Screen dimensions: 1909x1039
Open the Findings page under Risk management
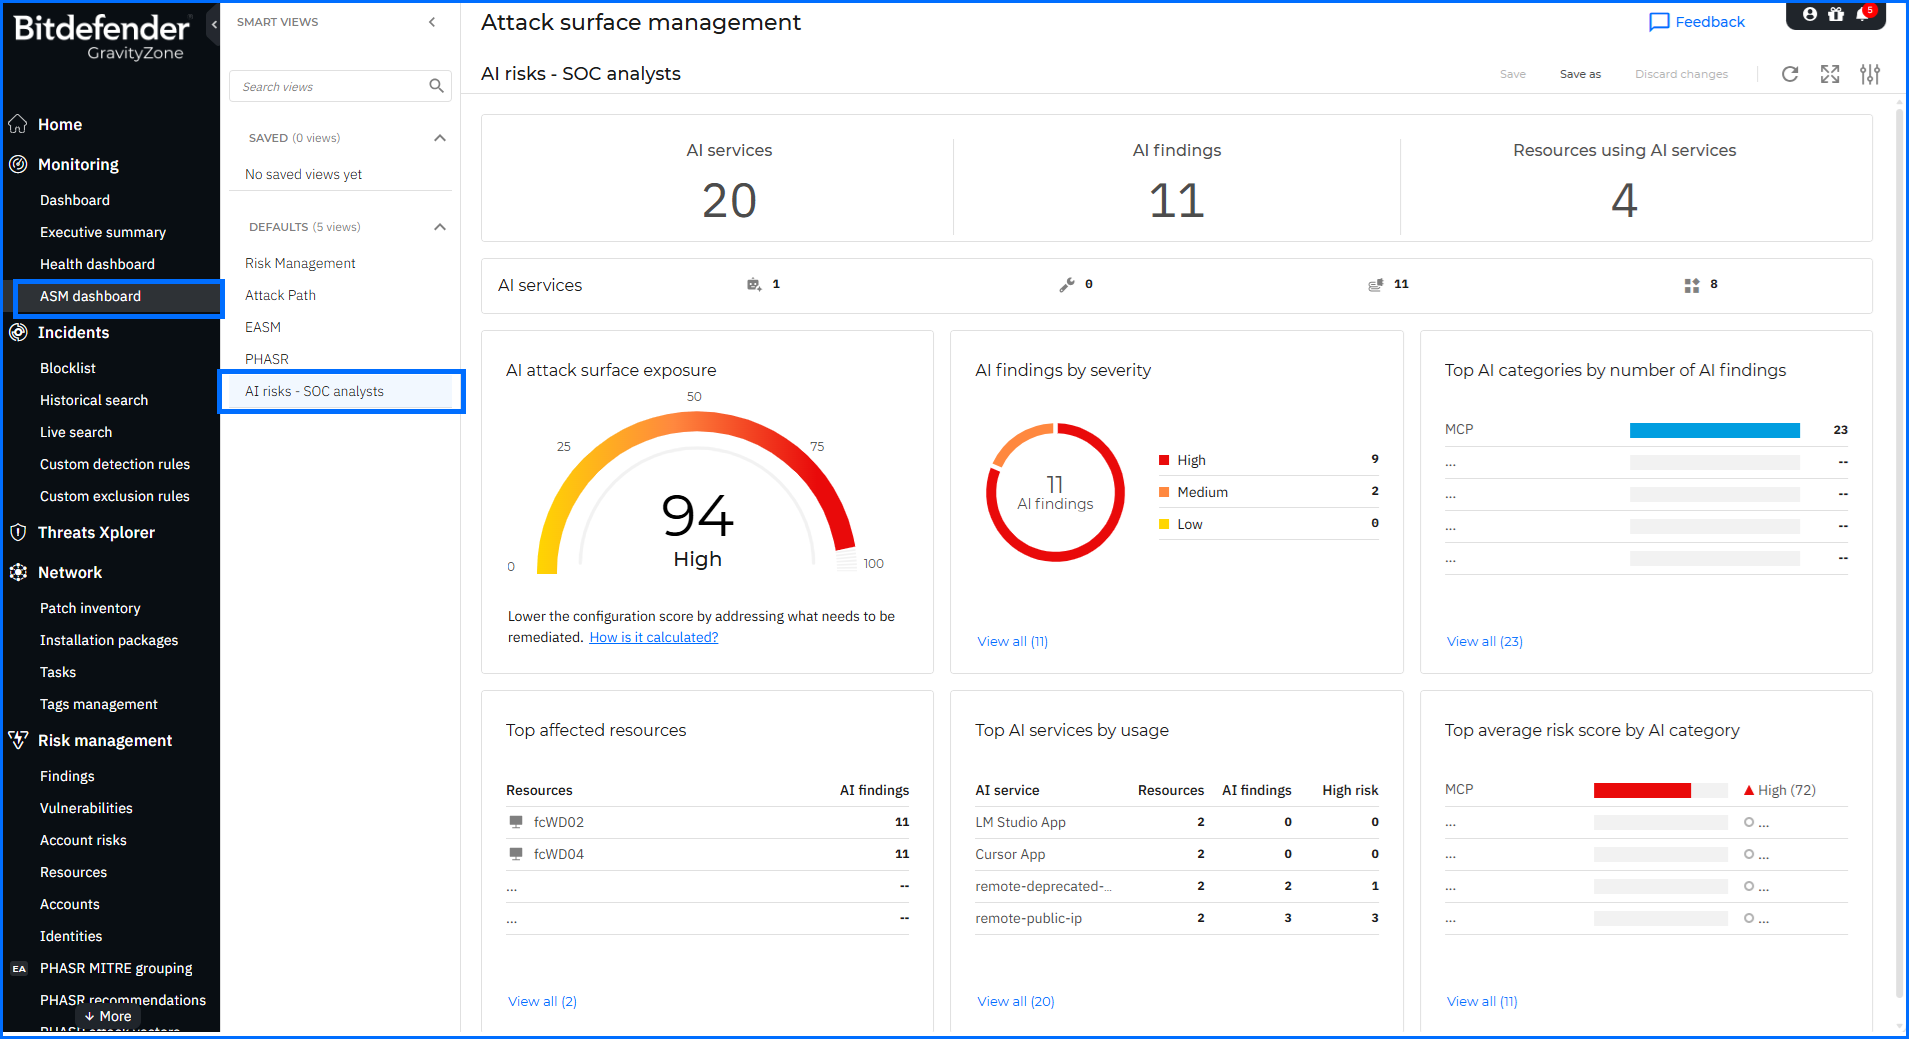pos(67,776)
